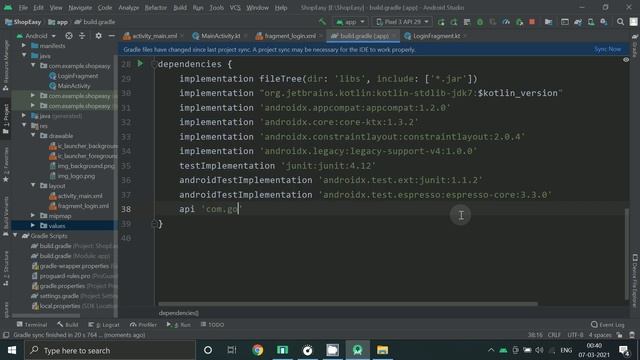Click the project panel horizontal scrollbar
The image size is (640, 360).
pyautogui.click(x=46, y=315)
